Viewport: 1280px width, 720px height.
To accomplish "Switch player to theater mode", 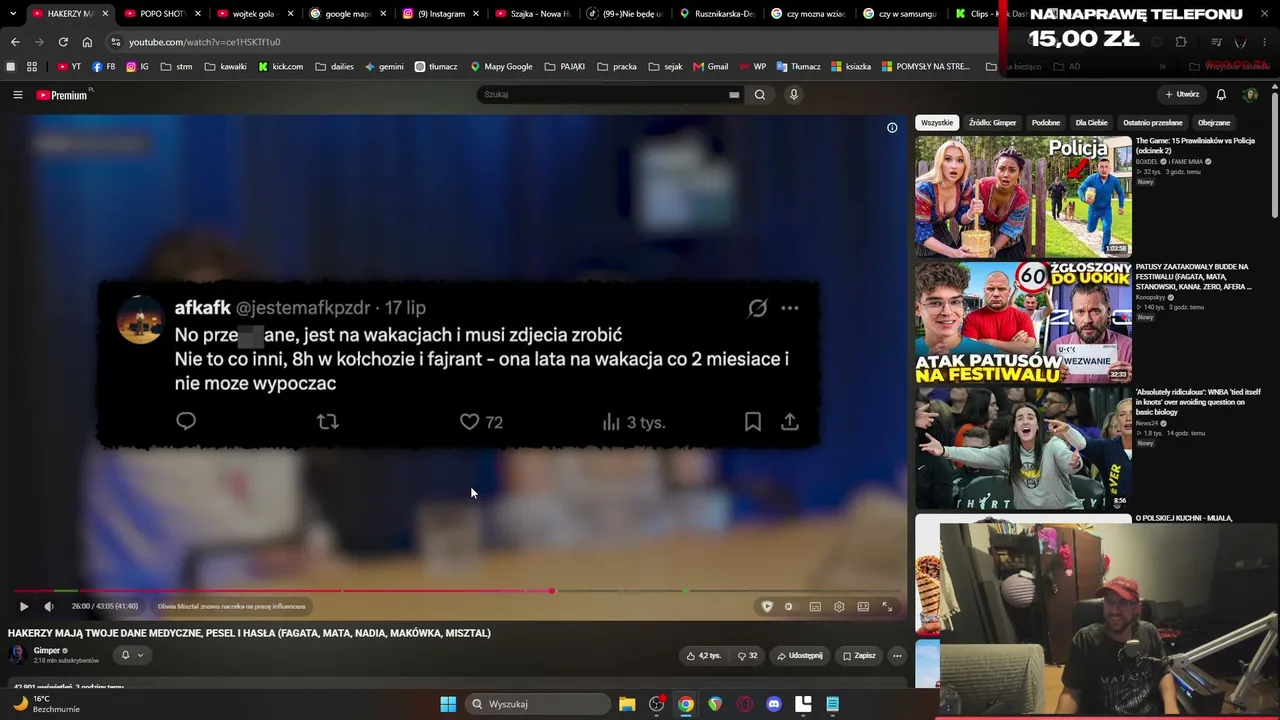I will [863, 606].
